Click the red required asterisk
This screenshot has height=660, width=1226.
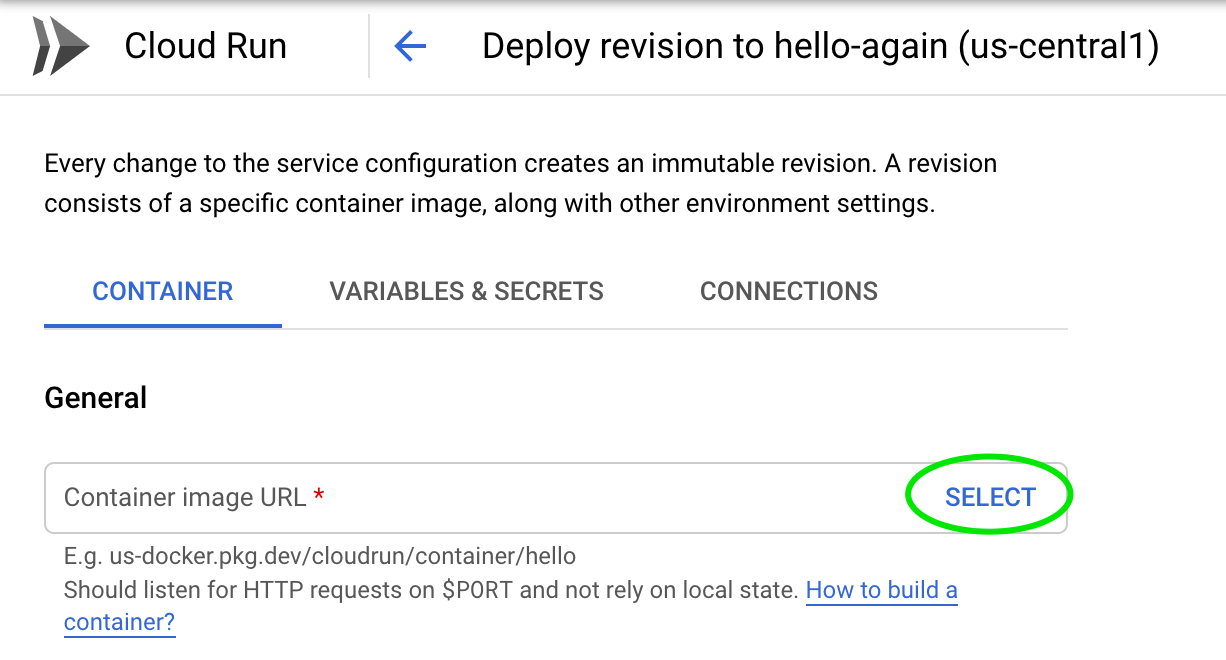tap(319, 496)
